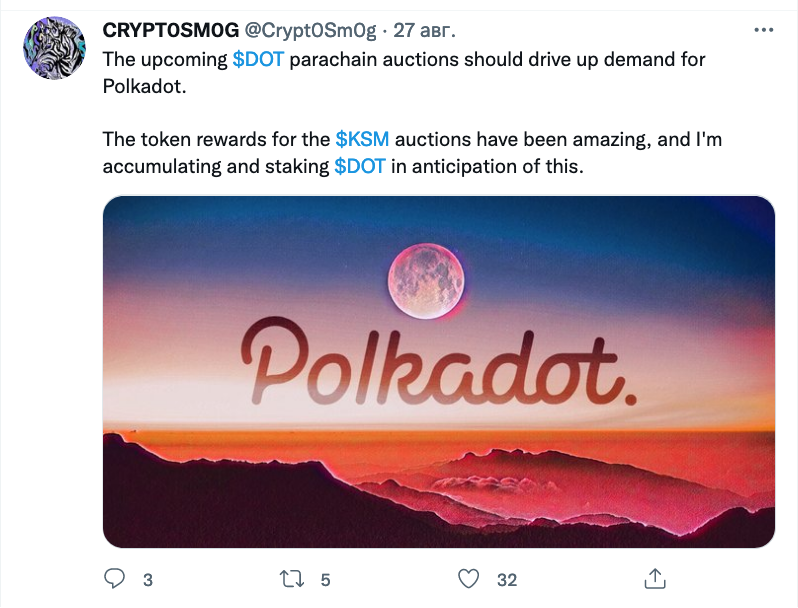This screenshot has height=608, width=798.
Task: Retweet this post via retweet icon
Action: tap(292, 579)
